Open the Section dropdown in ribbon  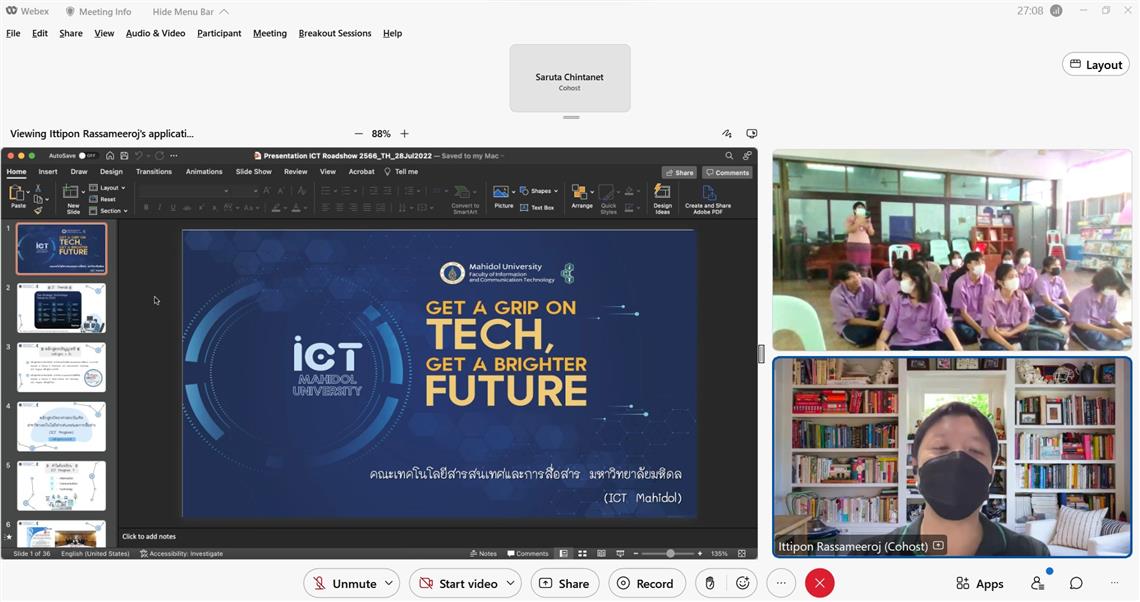(108, 211)
